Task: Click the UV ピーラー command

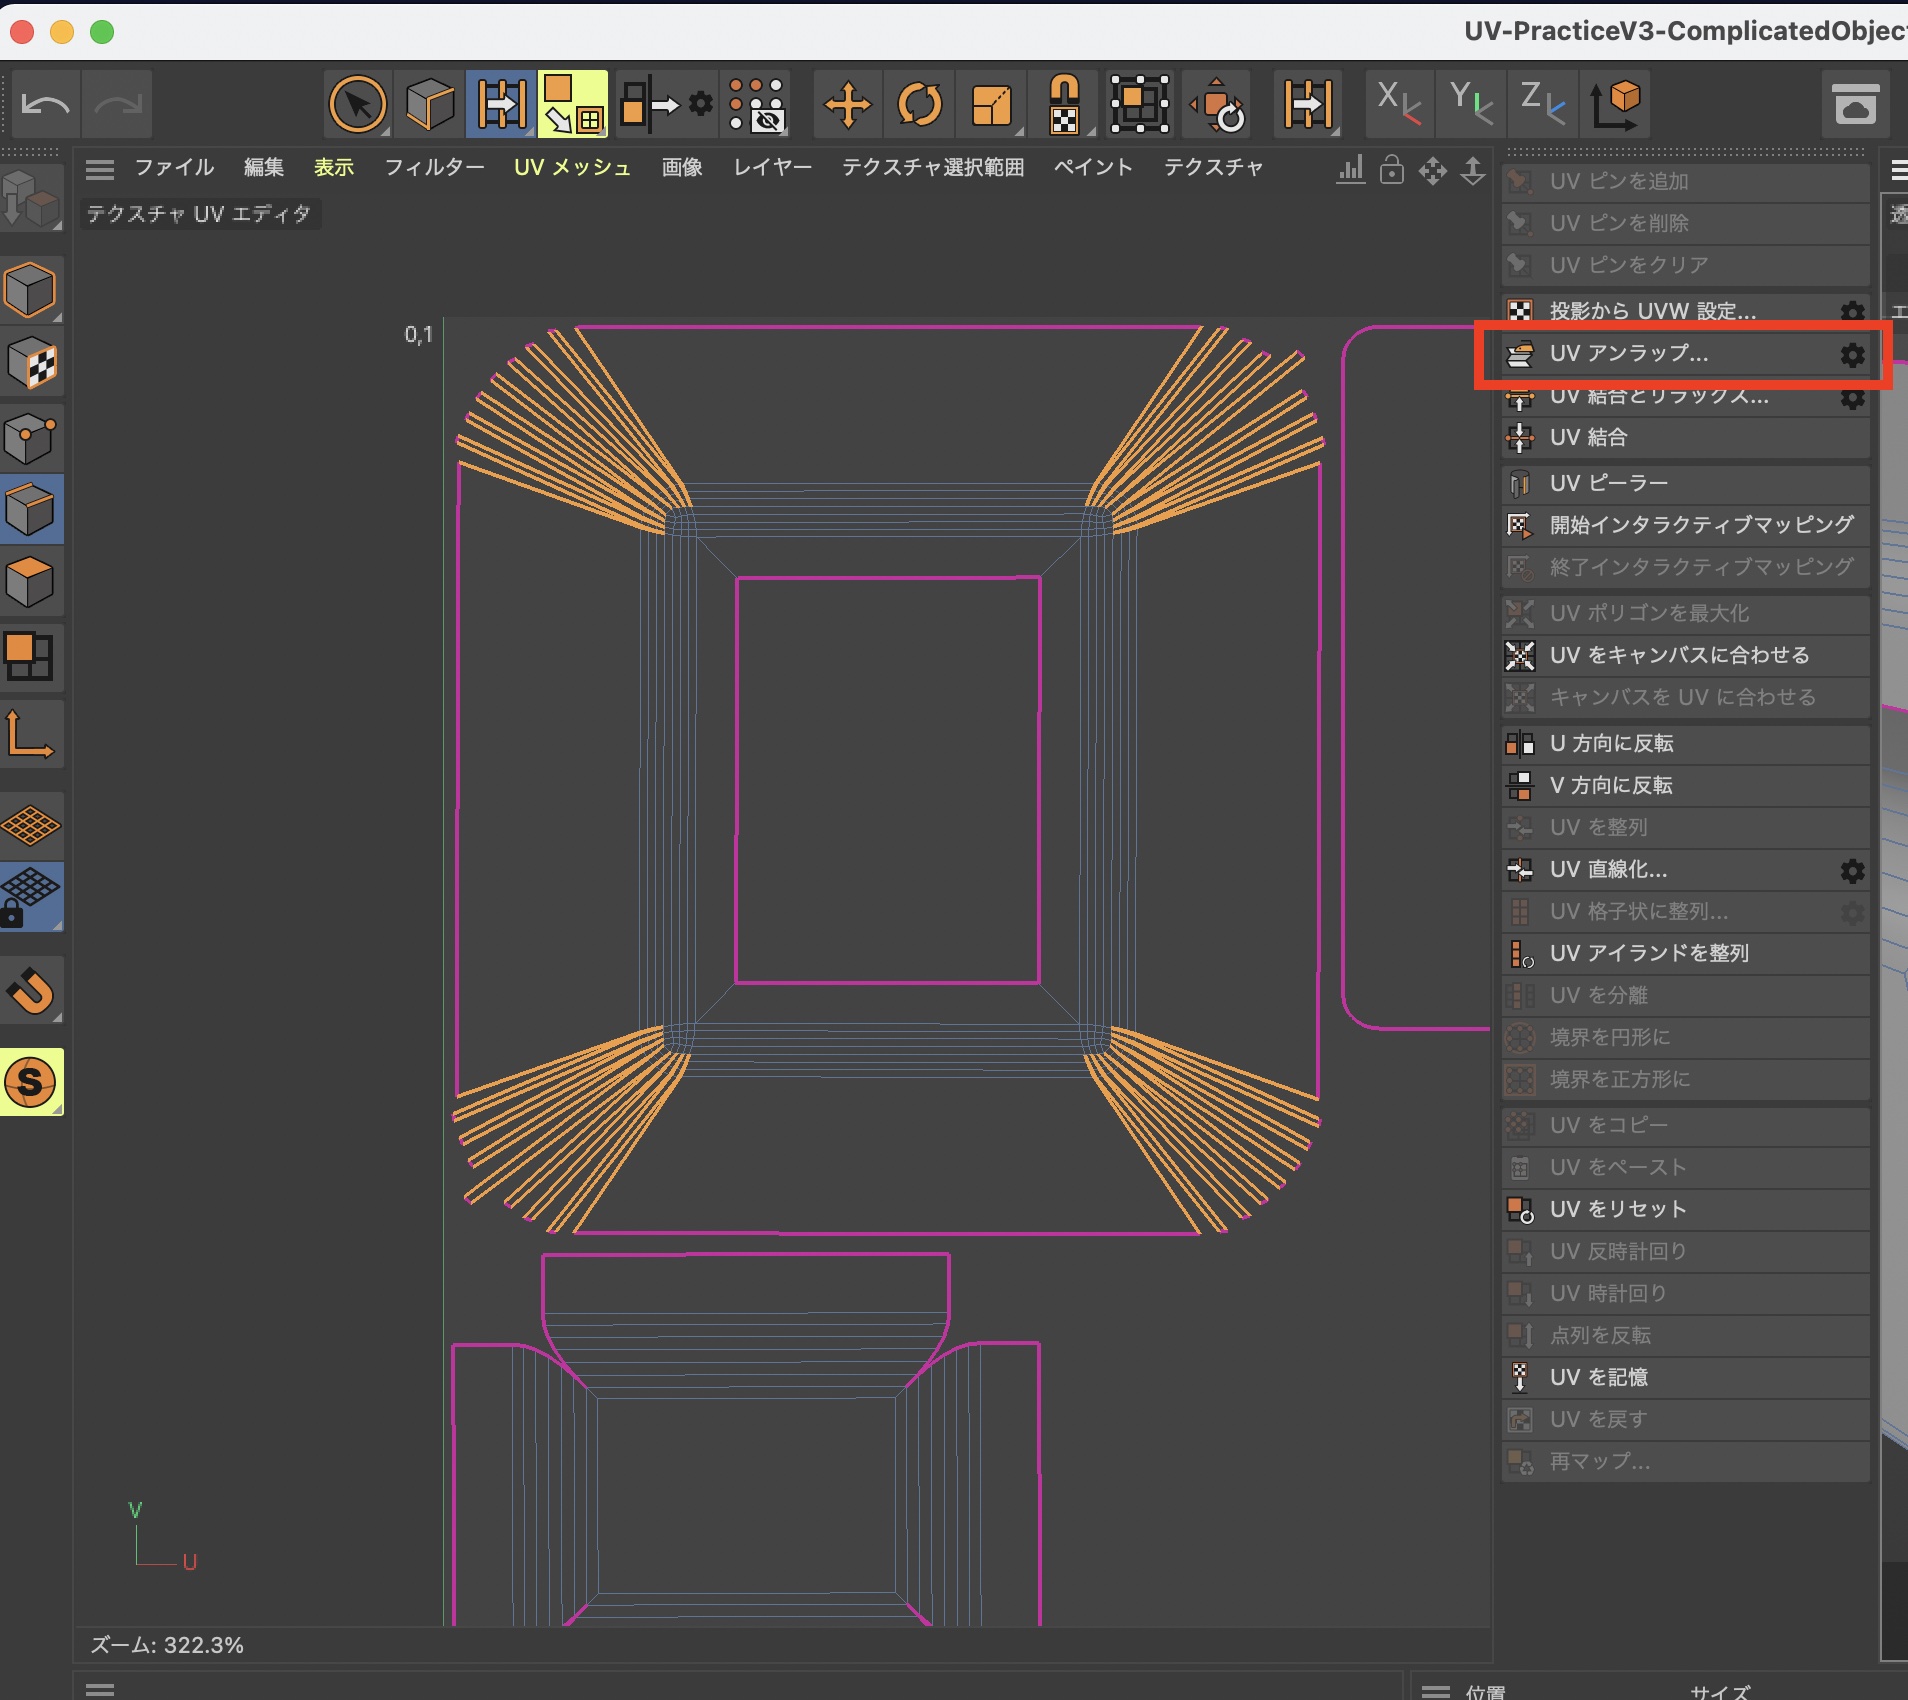Action: 1608,483
